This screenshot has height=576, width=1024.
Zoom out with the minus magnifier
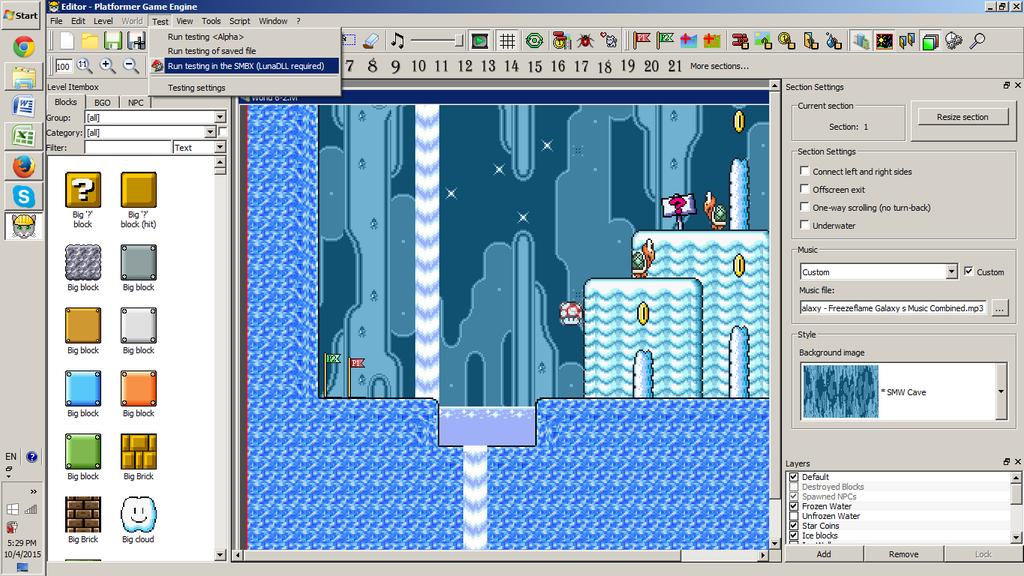pyautogui.click(x=131, y=65)
